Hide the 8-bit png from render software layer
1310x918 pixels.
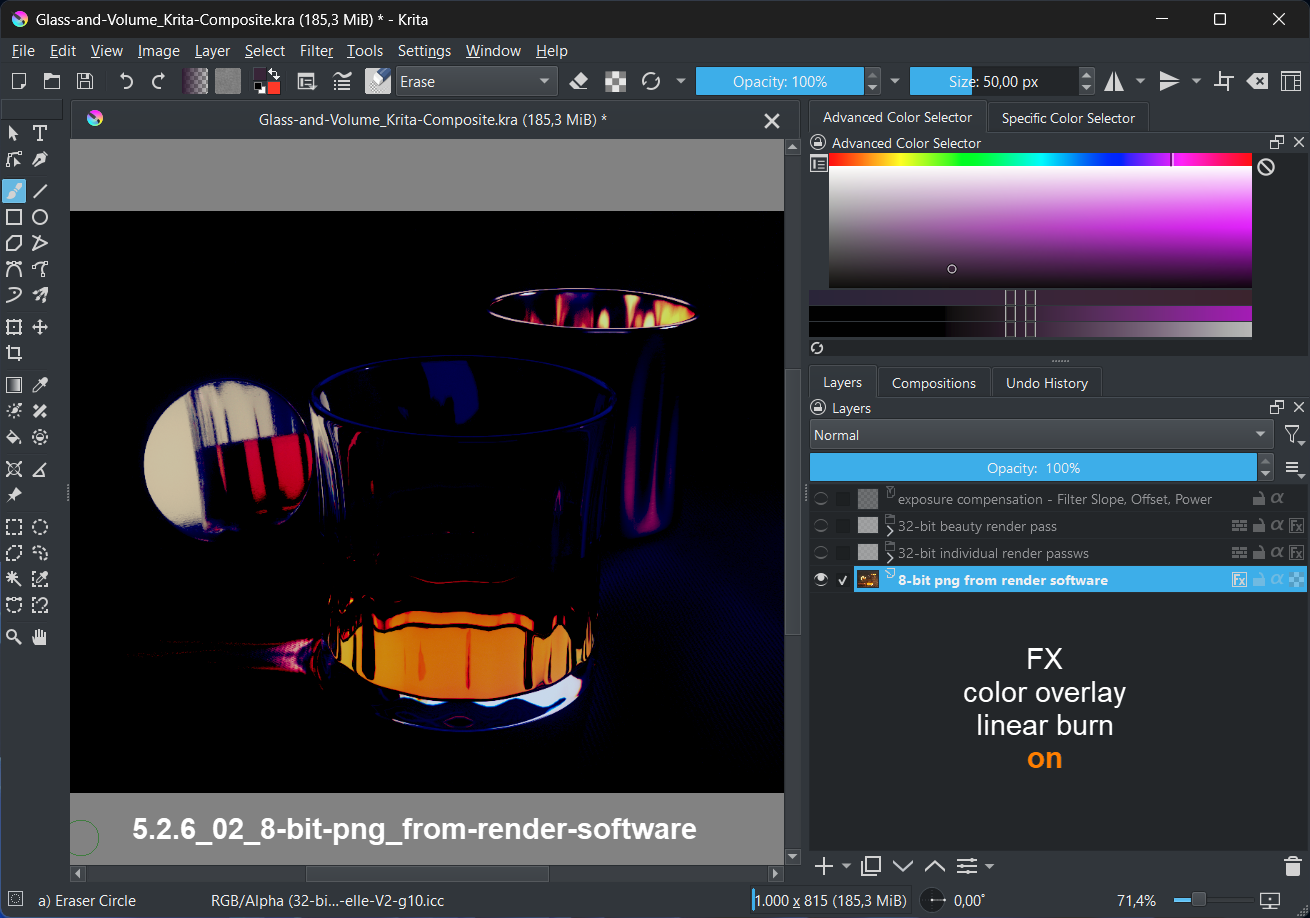pyautogui.click(x=821, y=580)
